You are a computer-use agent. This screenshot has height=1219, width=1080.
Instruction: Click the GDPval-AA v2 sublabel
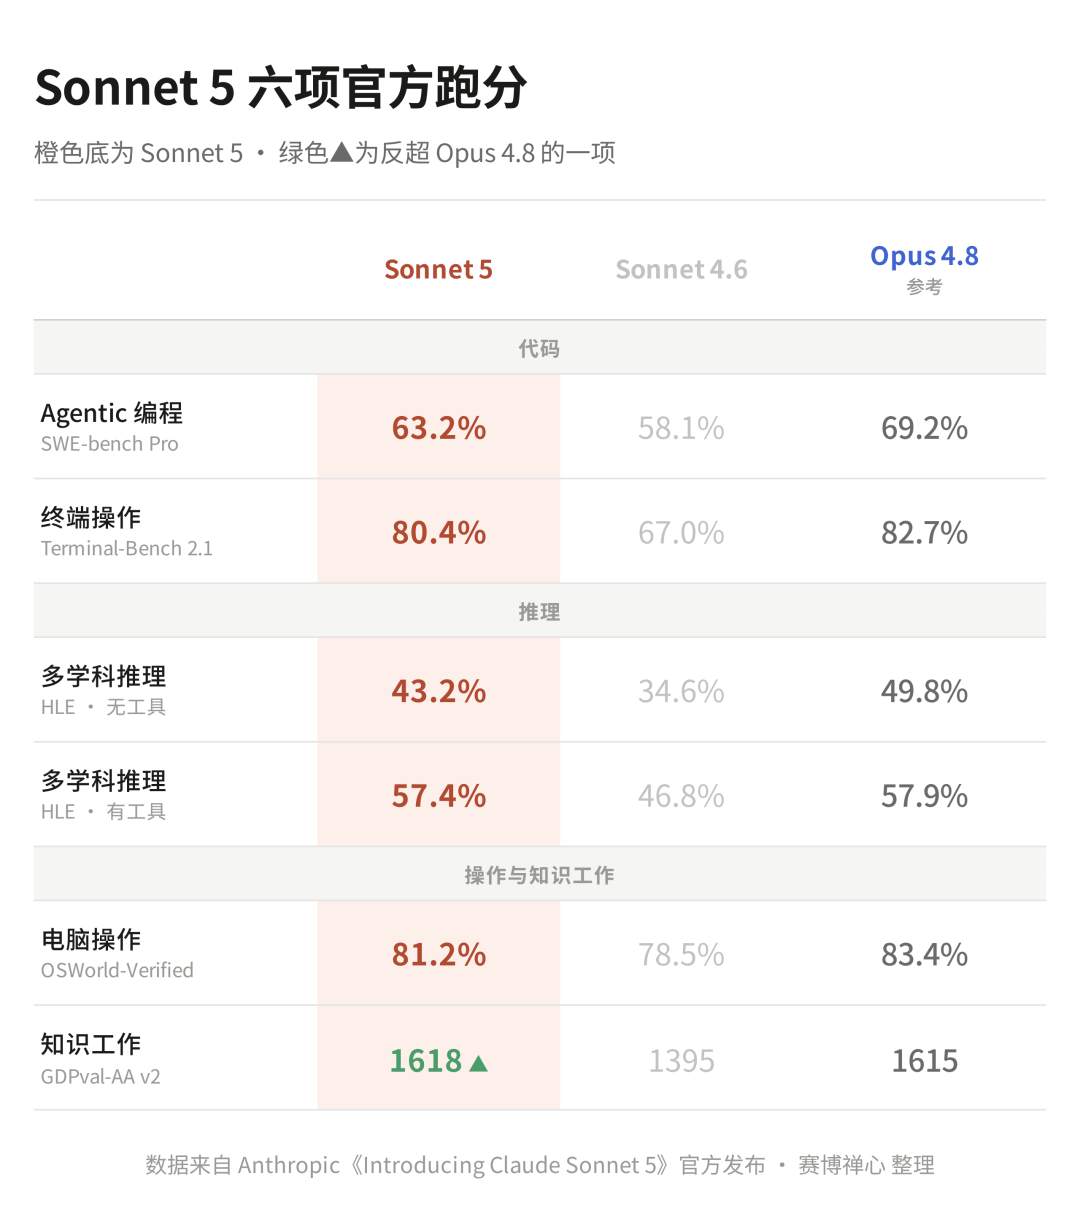pos(100,1077)
